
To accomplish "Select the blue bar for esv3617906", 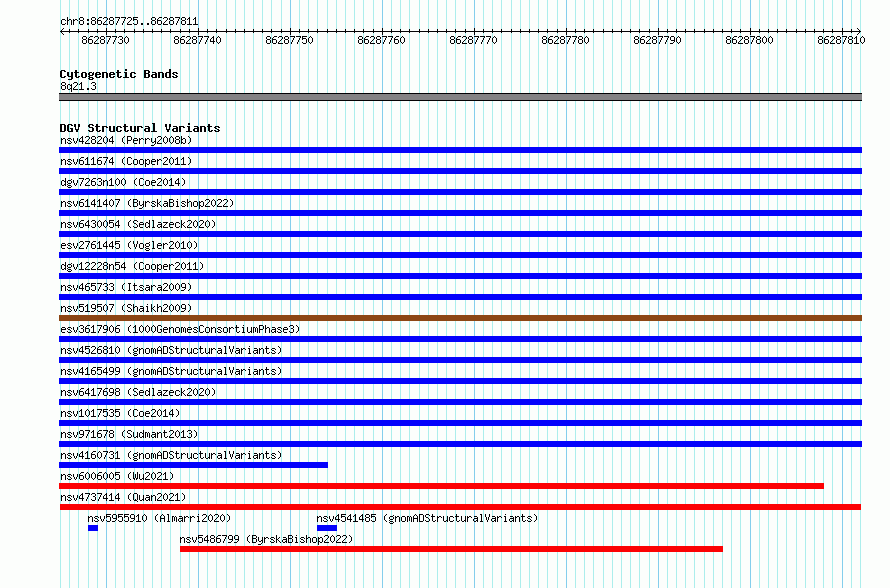I will point(460,339).
